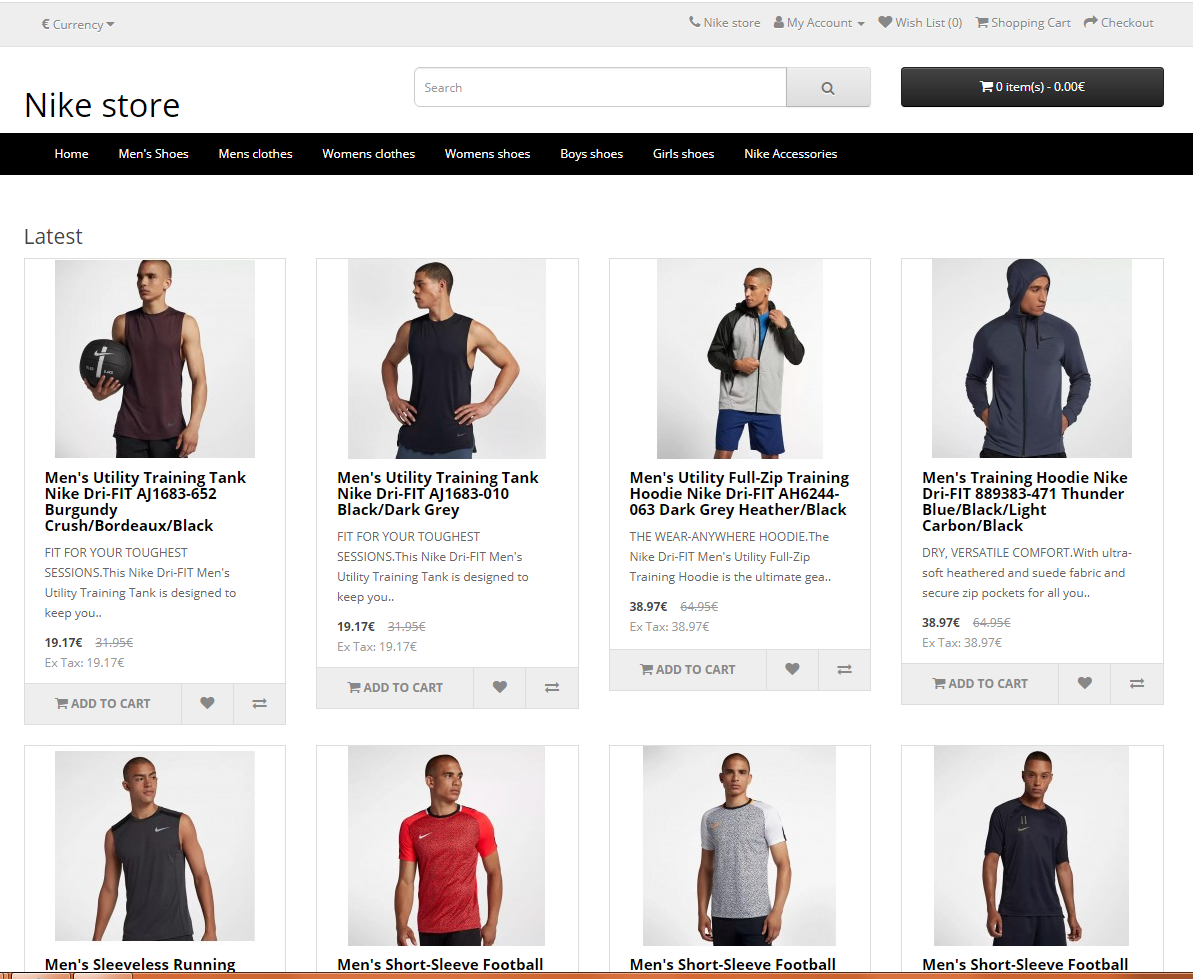Open the Mens clothes category
The width and height of the screenshot is (1193, 979).
(256, 154)
